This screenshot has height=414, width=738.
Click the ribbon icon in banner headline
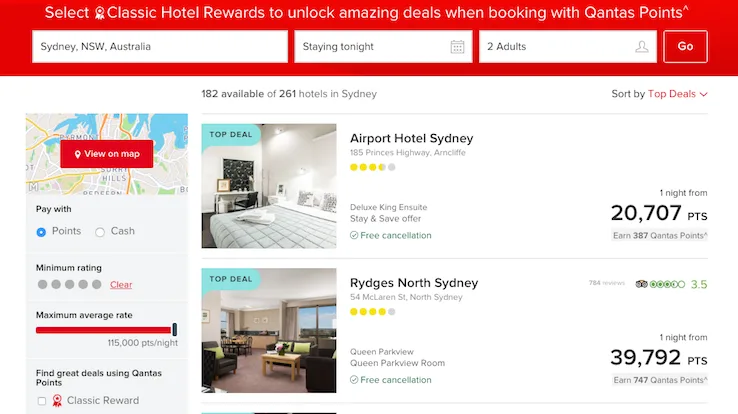click(100, 13)
